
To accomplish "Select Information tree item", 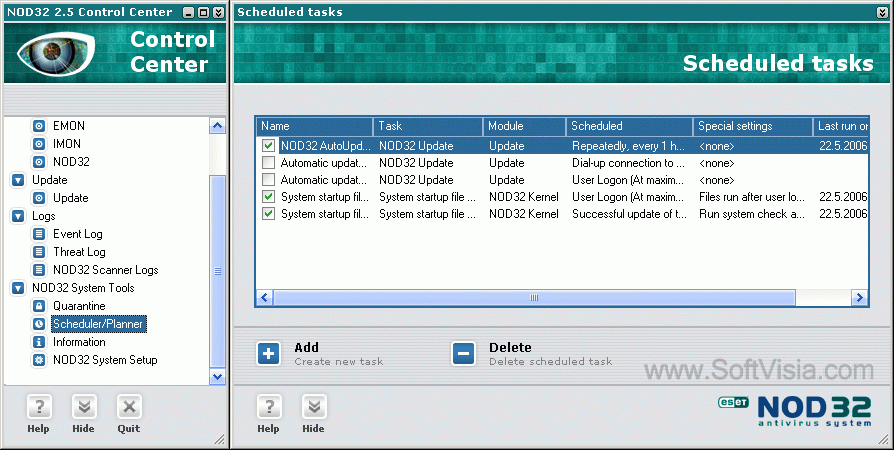I will point(79,342).
